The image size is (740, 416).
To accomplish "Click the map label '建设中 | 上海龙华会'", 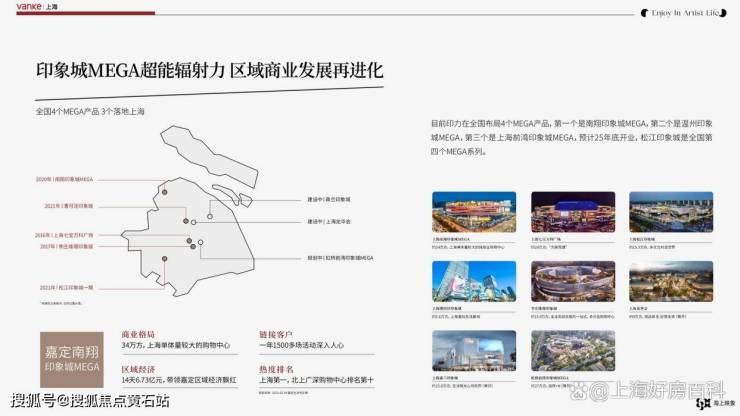I will 329,221.
